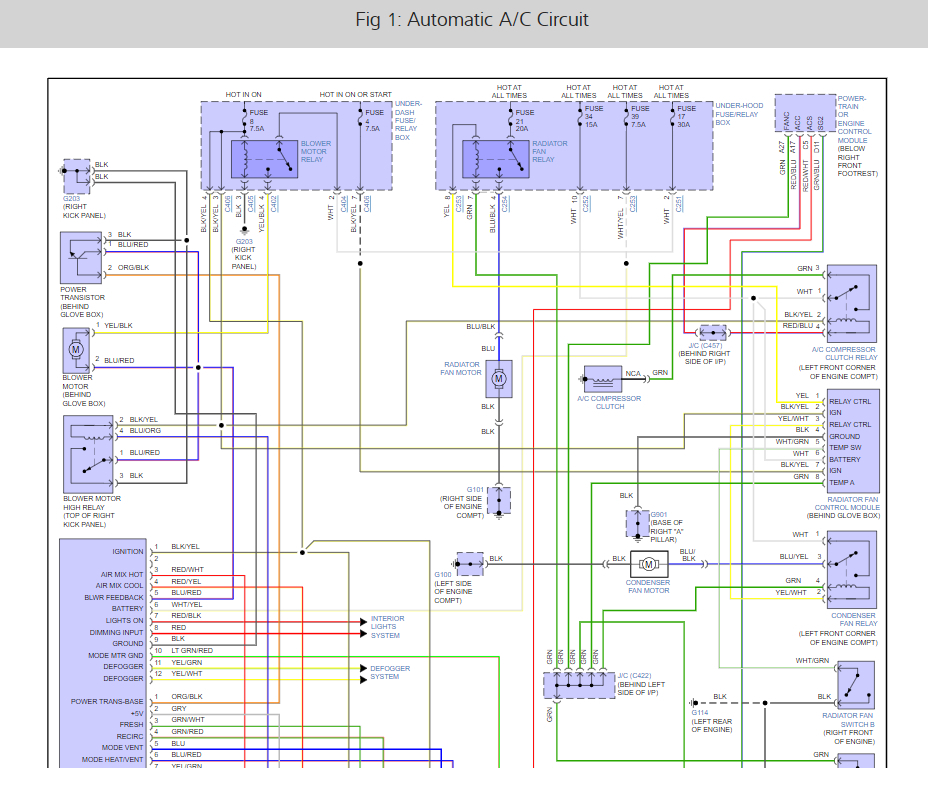The image size is (928, 800).
Task: Select the 'TEMP A' pin label
Action: coord(842,483)
